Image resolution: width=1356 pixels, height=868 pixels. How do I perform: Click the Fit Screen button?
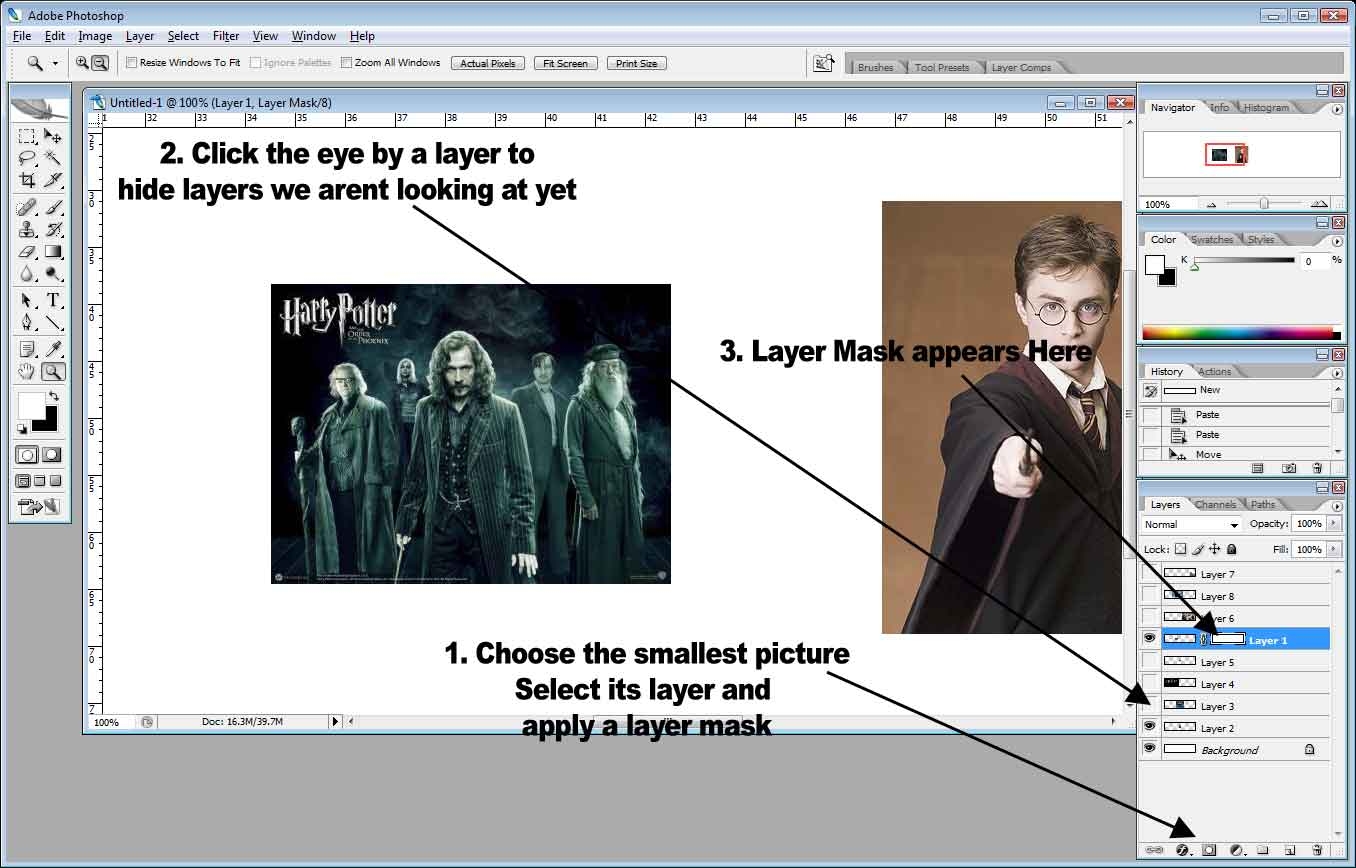[566, 63]
